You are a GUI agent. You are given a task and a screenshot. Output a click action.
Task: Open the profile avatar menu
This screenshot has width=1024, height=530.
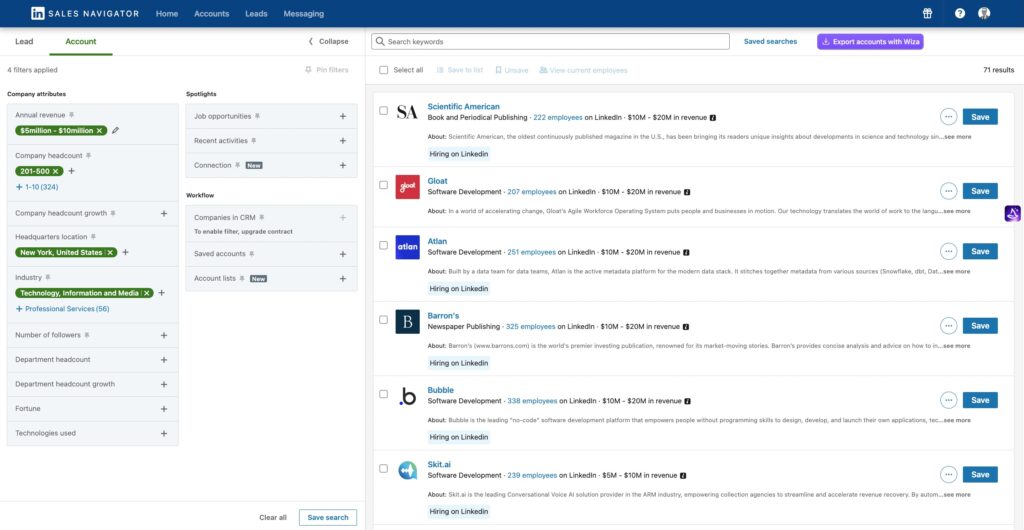pos(984,13)
